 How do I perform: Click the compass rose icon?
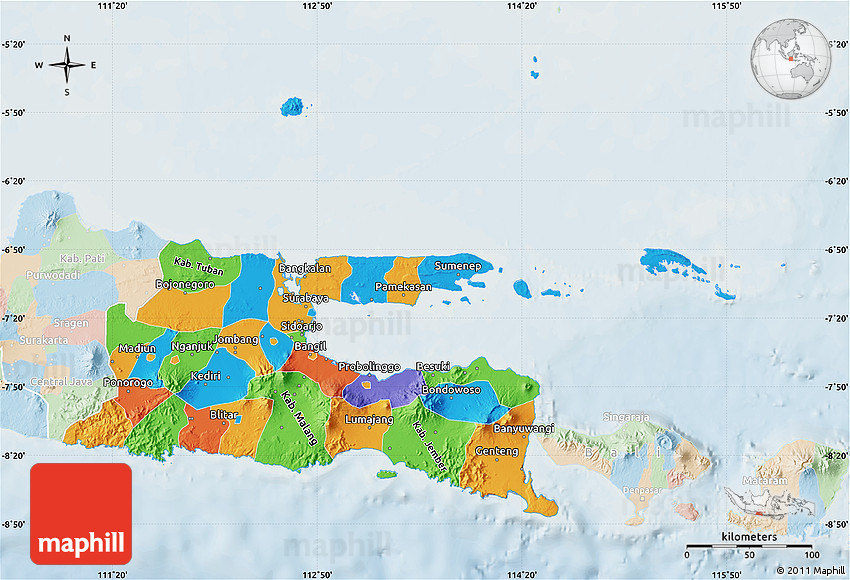(67, 66)
